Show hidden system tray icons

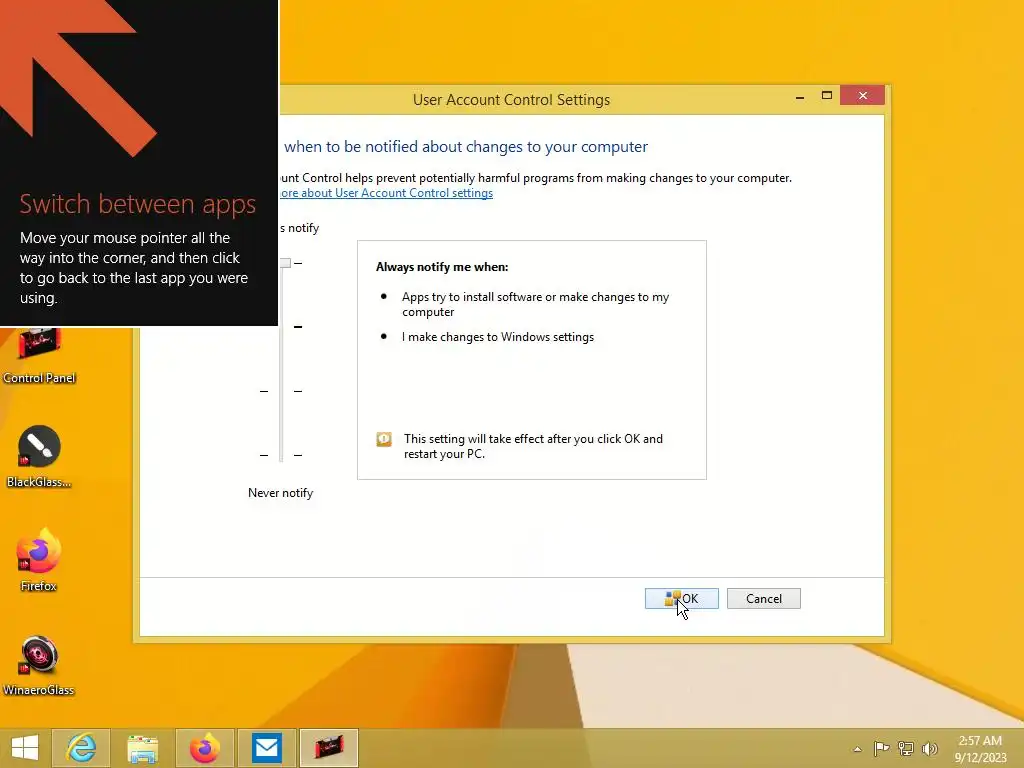(x=857, y=749)
